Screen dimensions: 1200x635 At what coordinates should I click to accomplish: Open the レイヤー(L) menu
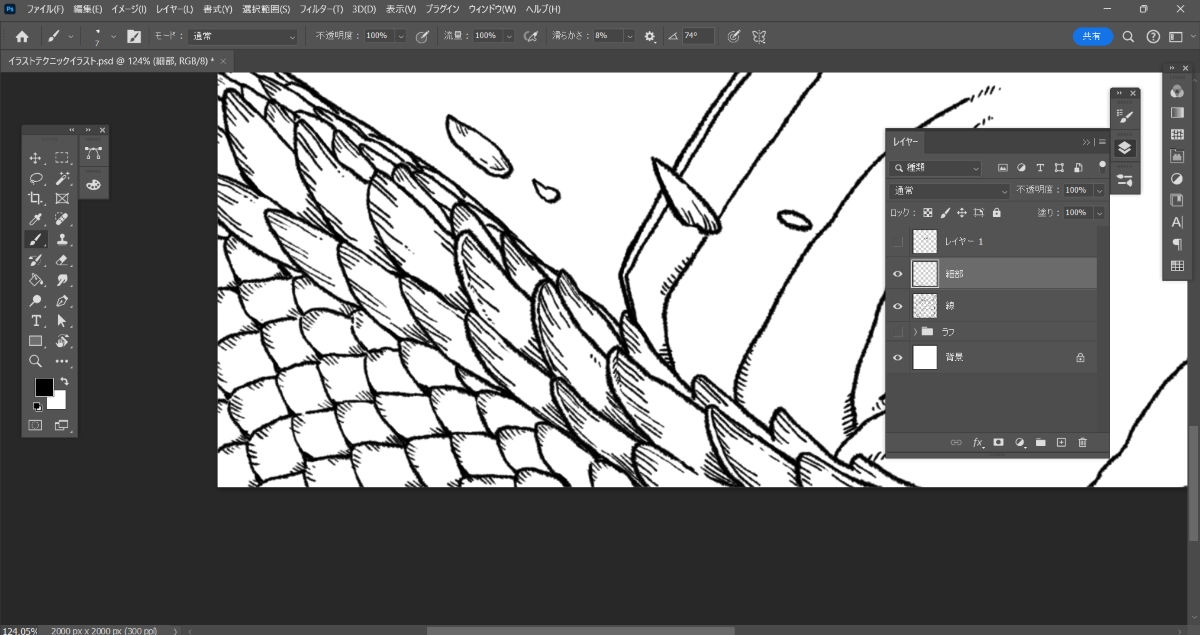point(174,9)
